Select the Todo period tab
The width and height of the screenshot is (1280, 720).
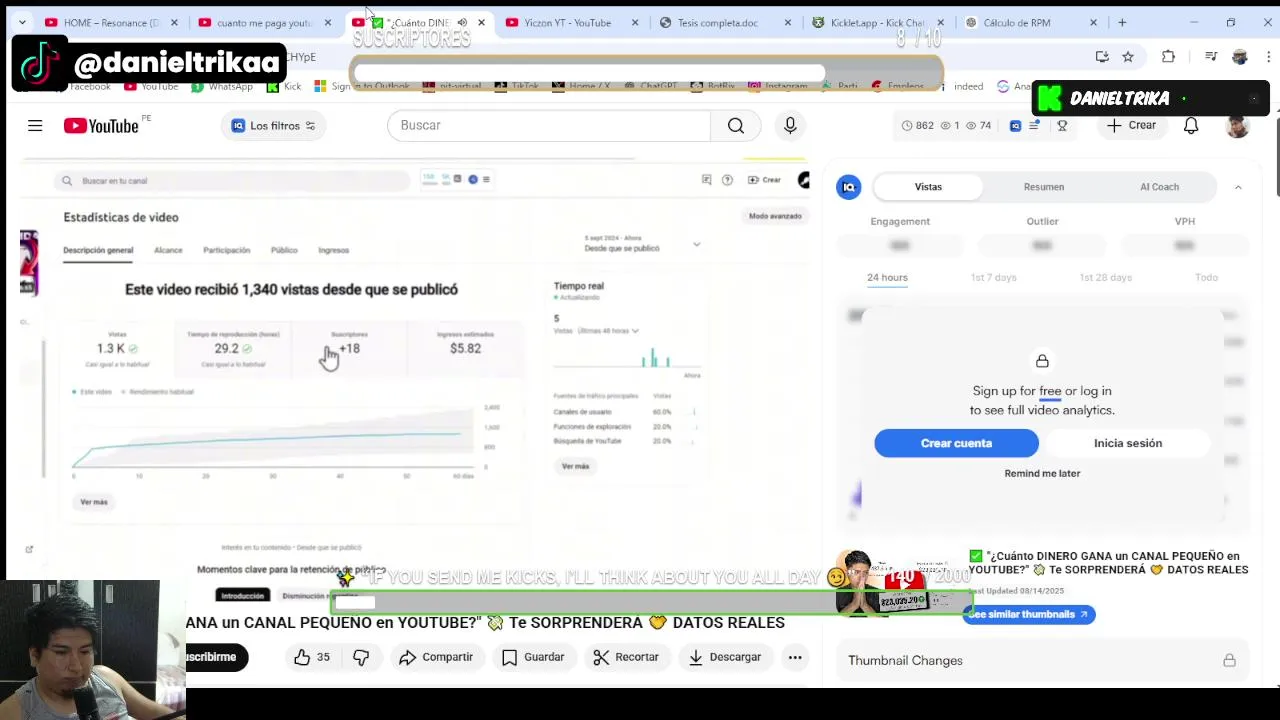pyautogui.click(x=1206, y=278)
